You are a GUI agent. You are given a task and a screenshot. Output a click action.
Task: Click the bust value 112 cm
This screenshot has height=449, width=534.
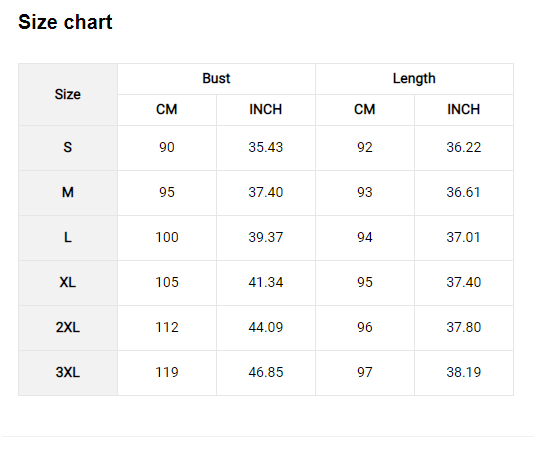pos(167,327)
